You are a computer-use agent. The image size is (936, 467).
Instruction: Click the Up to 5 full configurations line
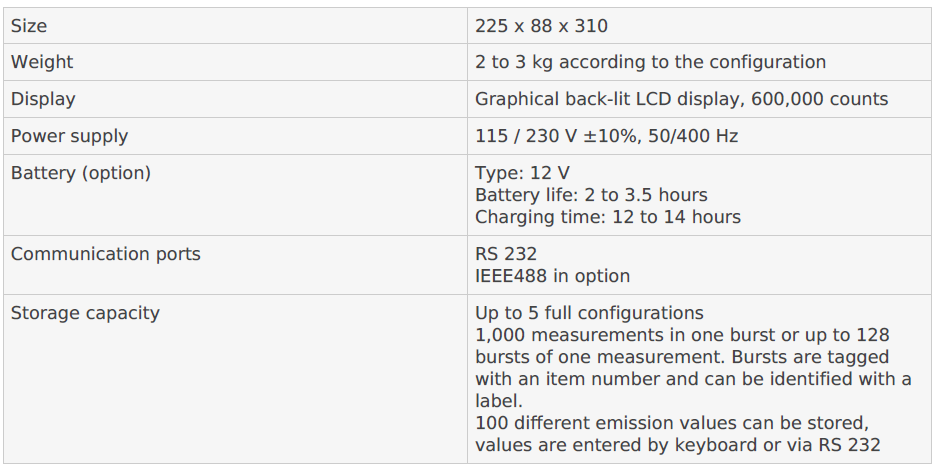[x=589, y=313]
